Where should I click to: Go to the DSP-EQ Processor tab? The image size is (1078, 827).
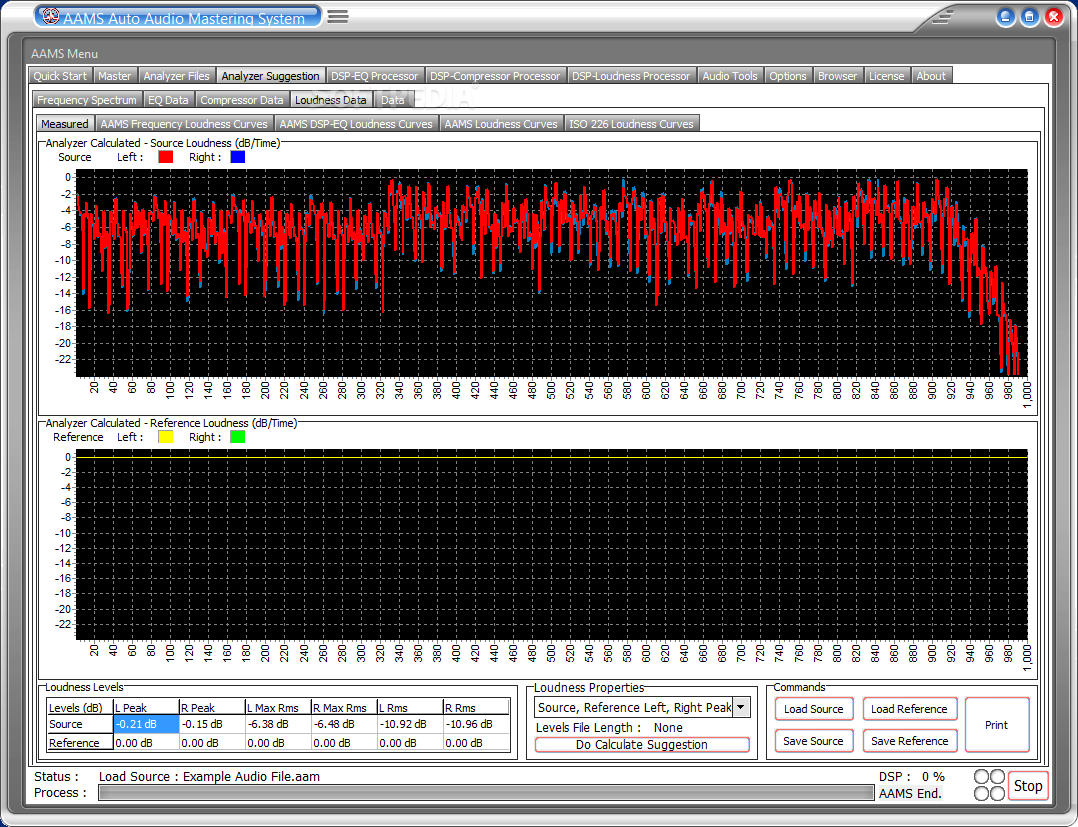pyautogui.click(x=374, y=76)
